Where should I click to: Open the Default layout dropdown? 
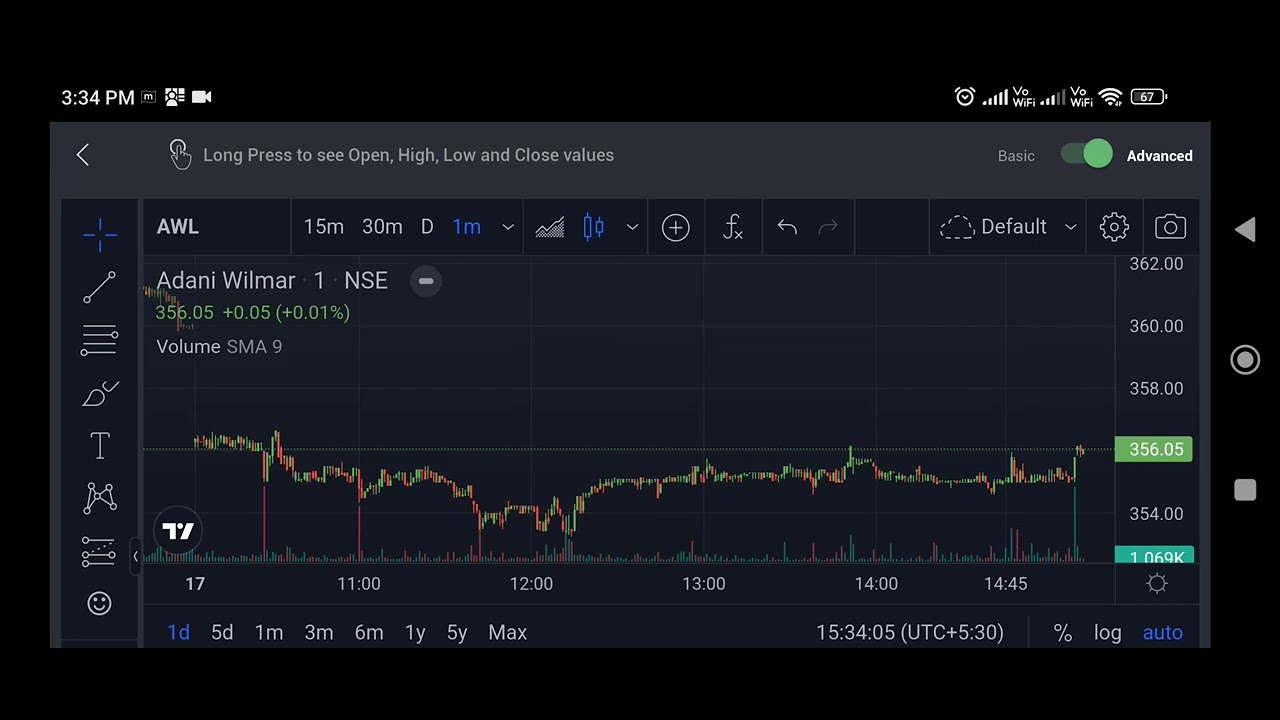(x=1008, y=227)
